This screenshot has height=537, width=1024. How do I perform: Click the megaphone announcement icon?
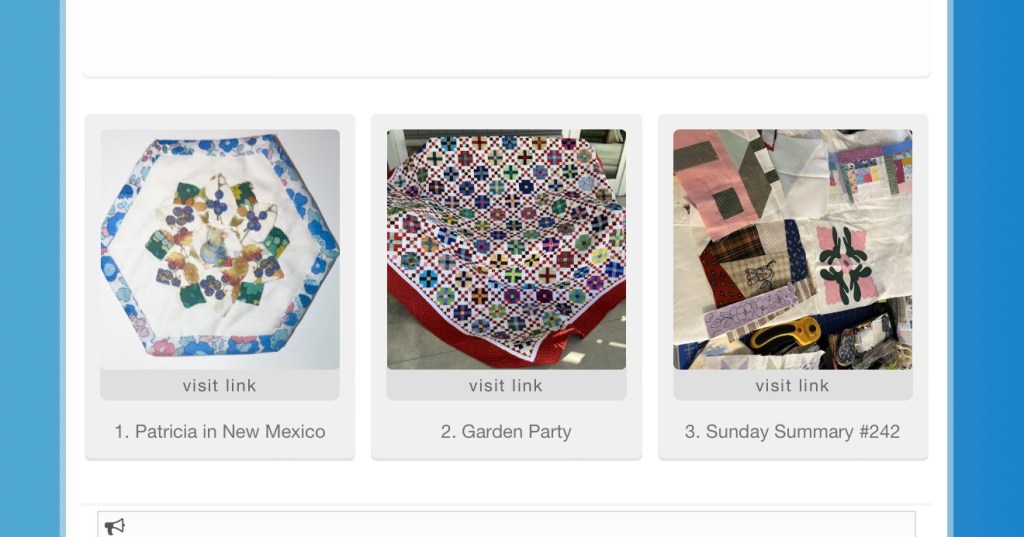[x=115, y=526]
